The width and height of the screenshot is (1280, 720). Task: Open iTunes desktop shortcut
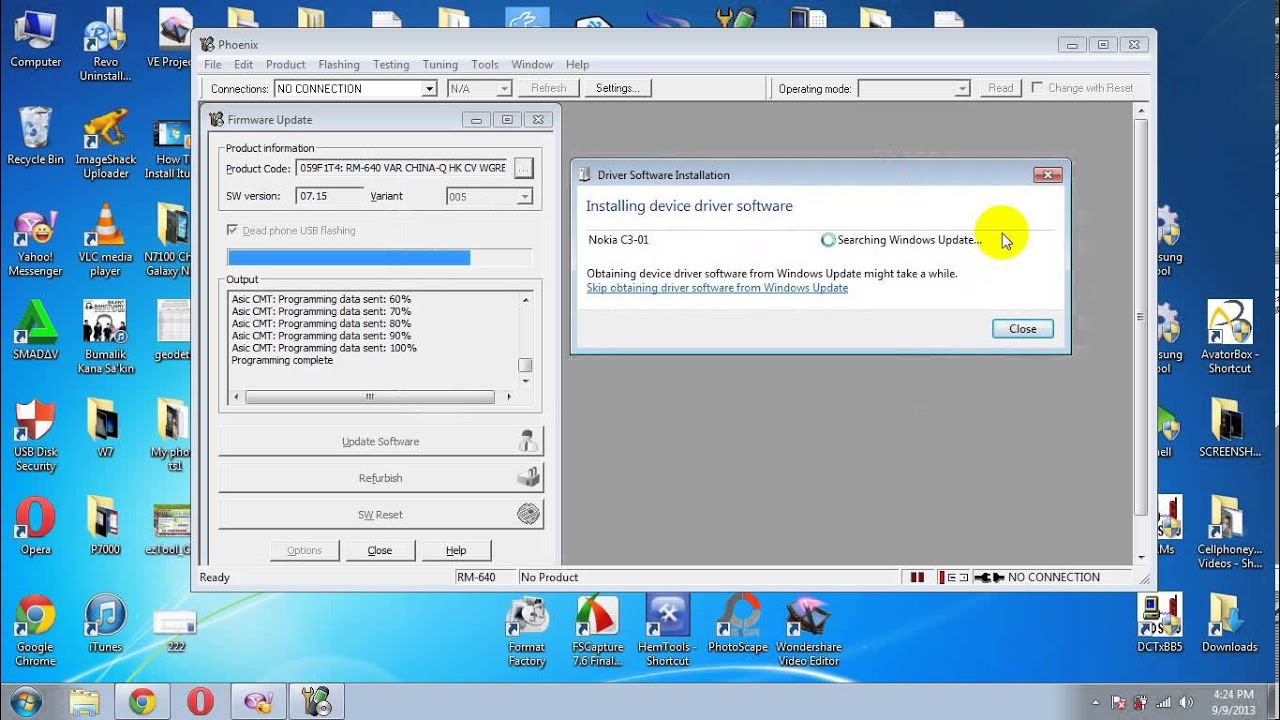[x=105, y=624]
